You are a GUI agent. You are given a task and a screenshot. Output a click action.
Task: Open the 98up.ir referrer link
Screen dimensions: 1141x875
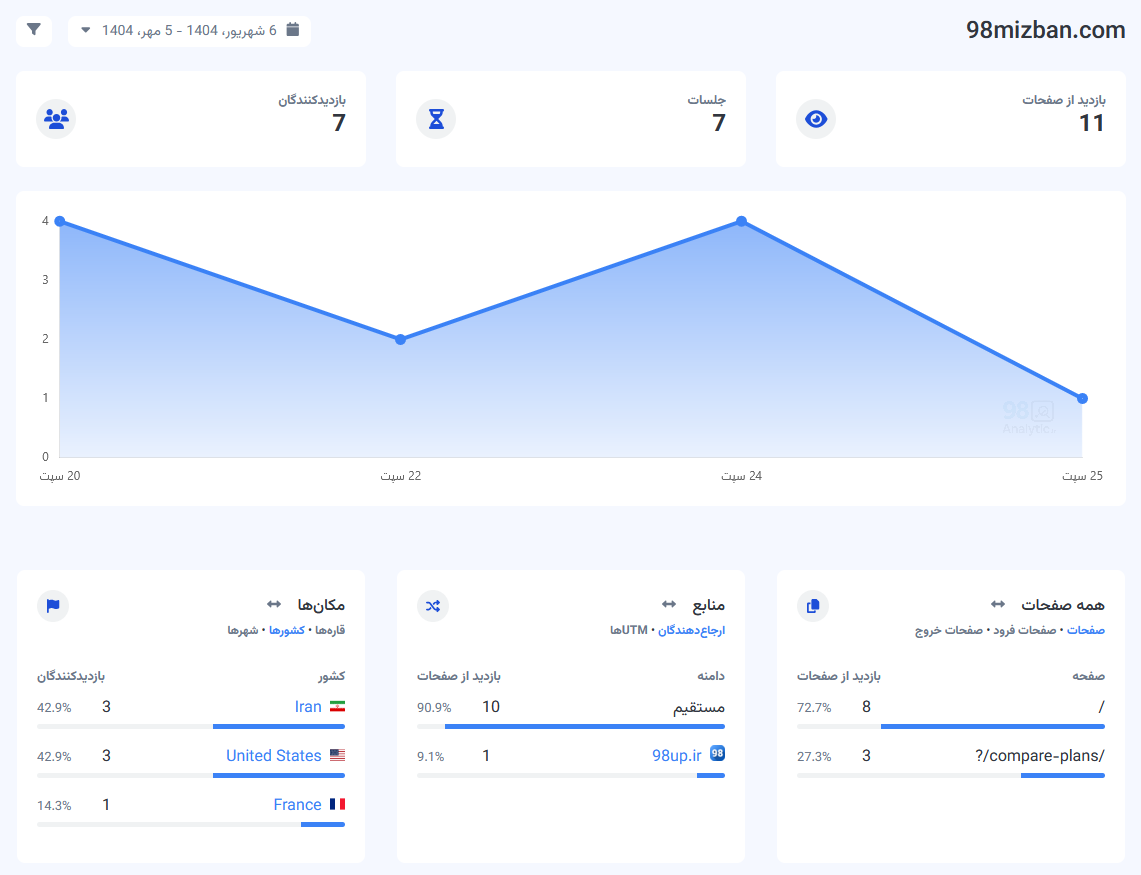tap(677, 756)
